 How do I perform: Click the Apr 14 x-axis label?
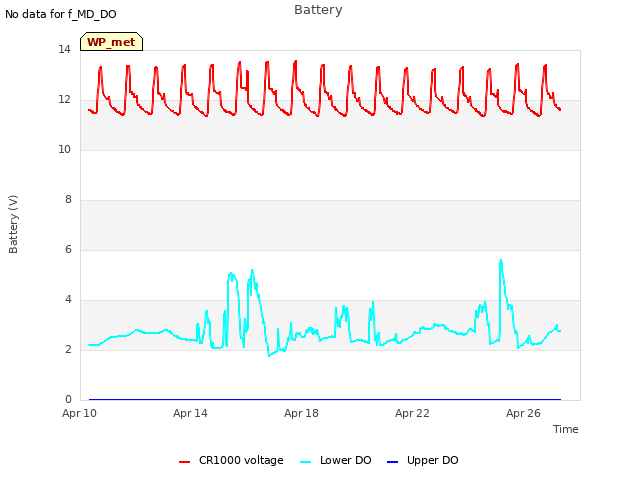click(190, 413)
